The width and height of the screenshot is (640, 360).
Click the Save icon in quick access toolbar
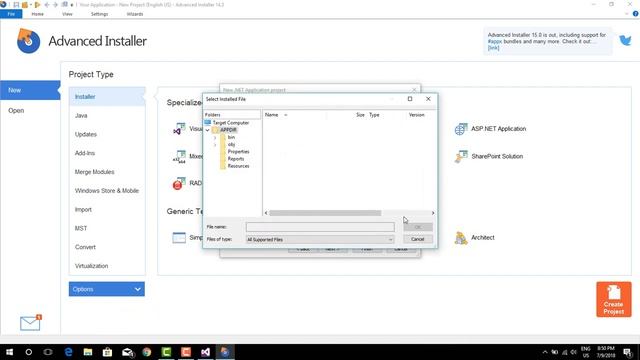click(16, 5)
